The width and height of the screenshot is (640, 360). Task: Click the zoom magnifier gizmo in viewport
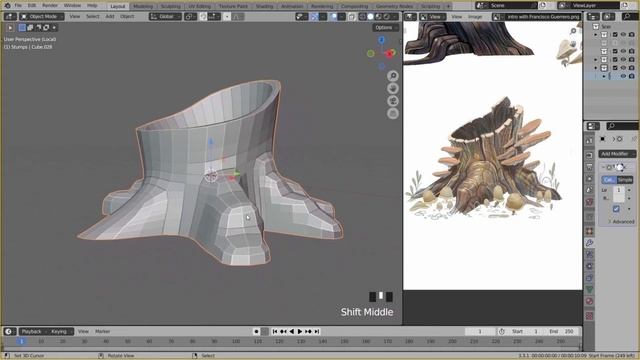click(393, 76)
